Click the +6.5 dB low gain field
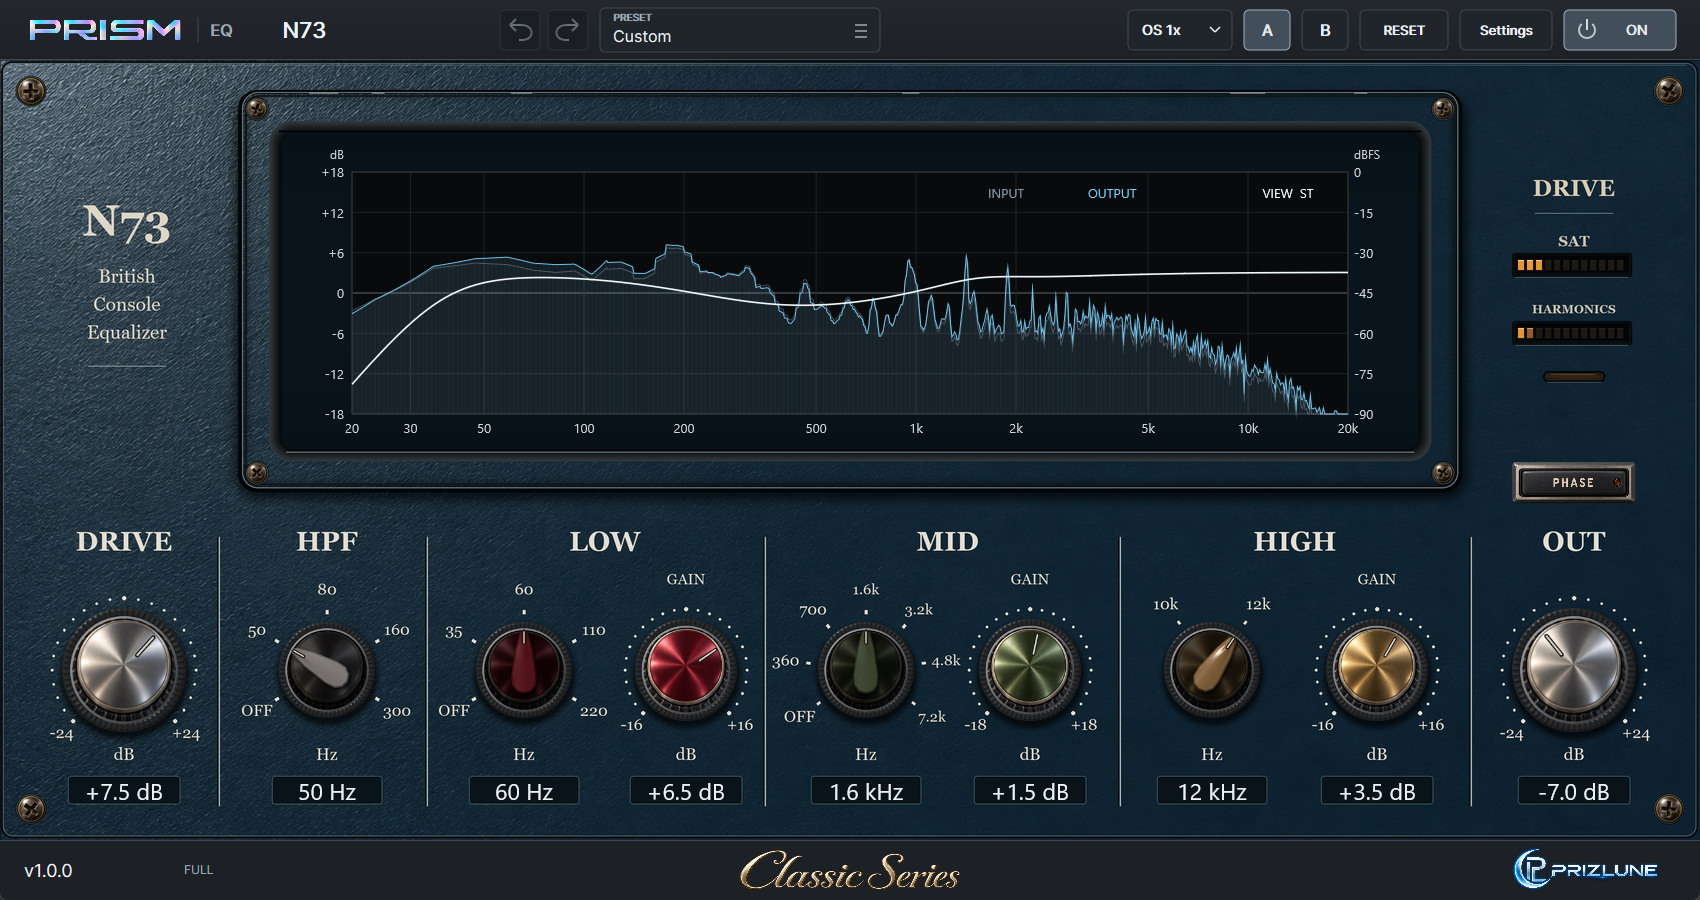The height and width of the screenshot is (900, 1700). point(686,791)
